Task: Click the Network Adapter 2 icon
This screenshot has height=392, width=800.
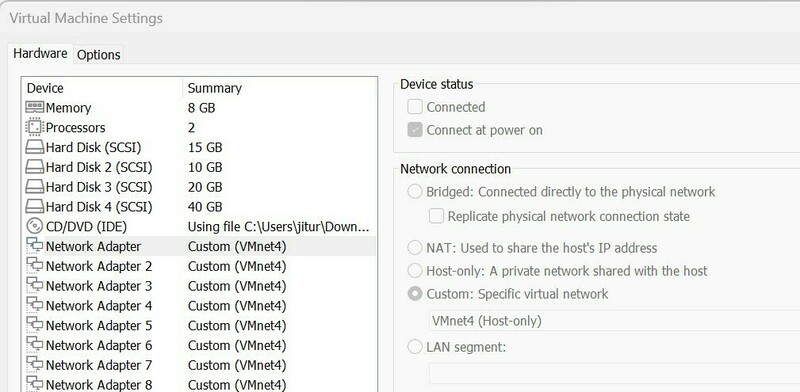Action: tap(35, 265)
